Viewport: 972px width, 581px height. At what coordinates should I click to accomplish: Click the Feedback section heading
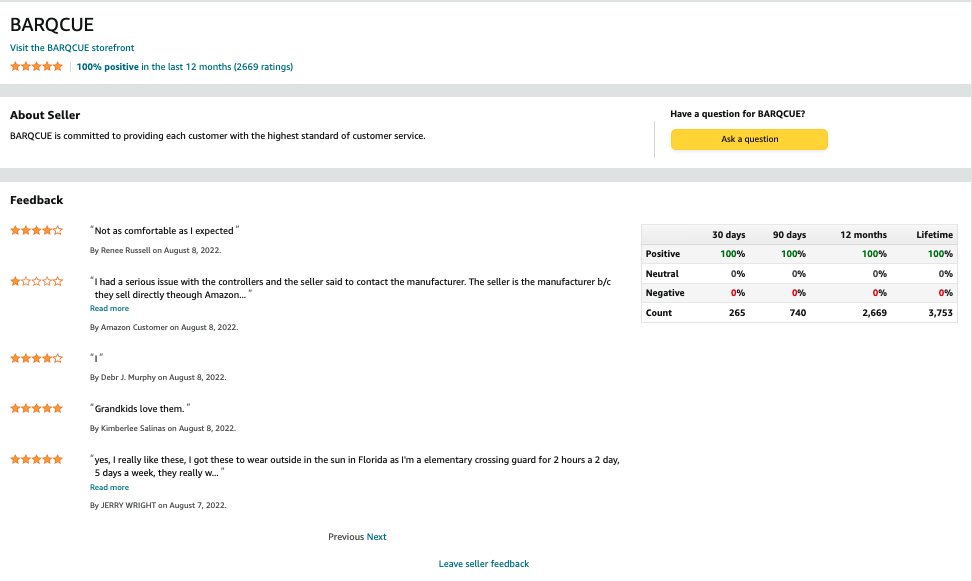[37, 200]
